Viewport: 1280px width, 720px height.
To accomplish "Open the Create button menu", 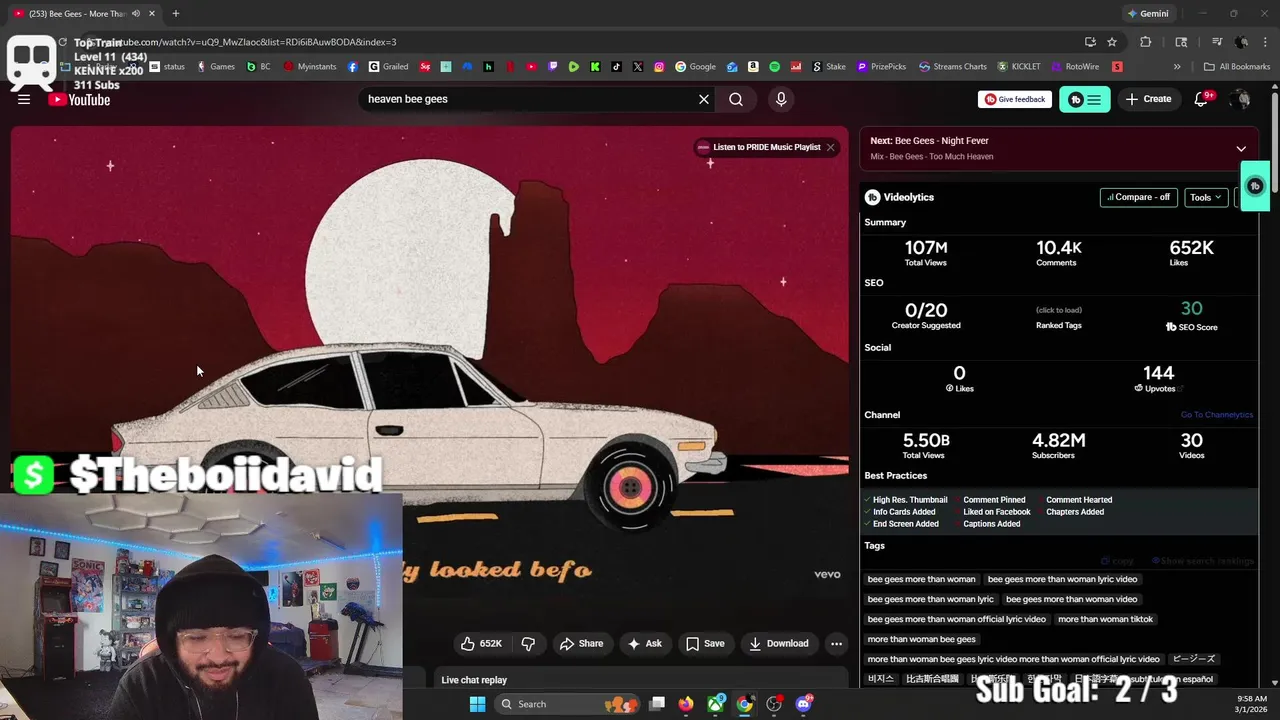I will click(1148, 99).
